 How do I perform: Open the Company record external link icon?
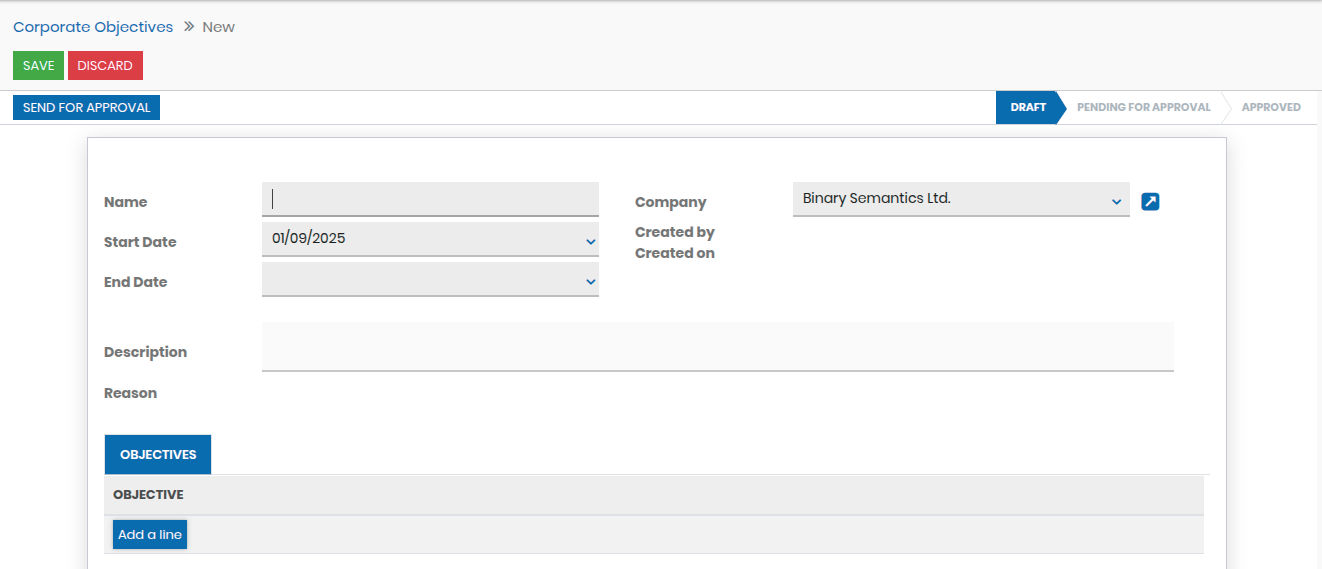click(x=1150, y=202)
